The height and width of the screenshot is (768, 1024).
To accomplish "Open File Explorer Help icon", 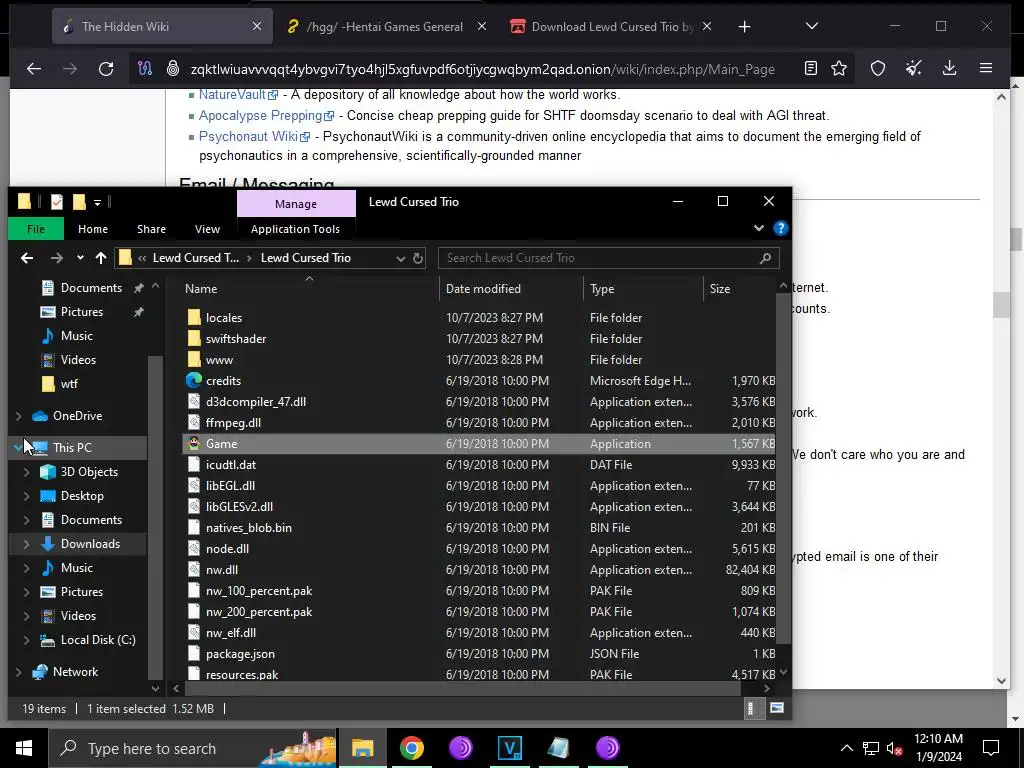I will tap(780, 229).
